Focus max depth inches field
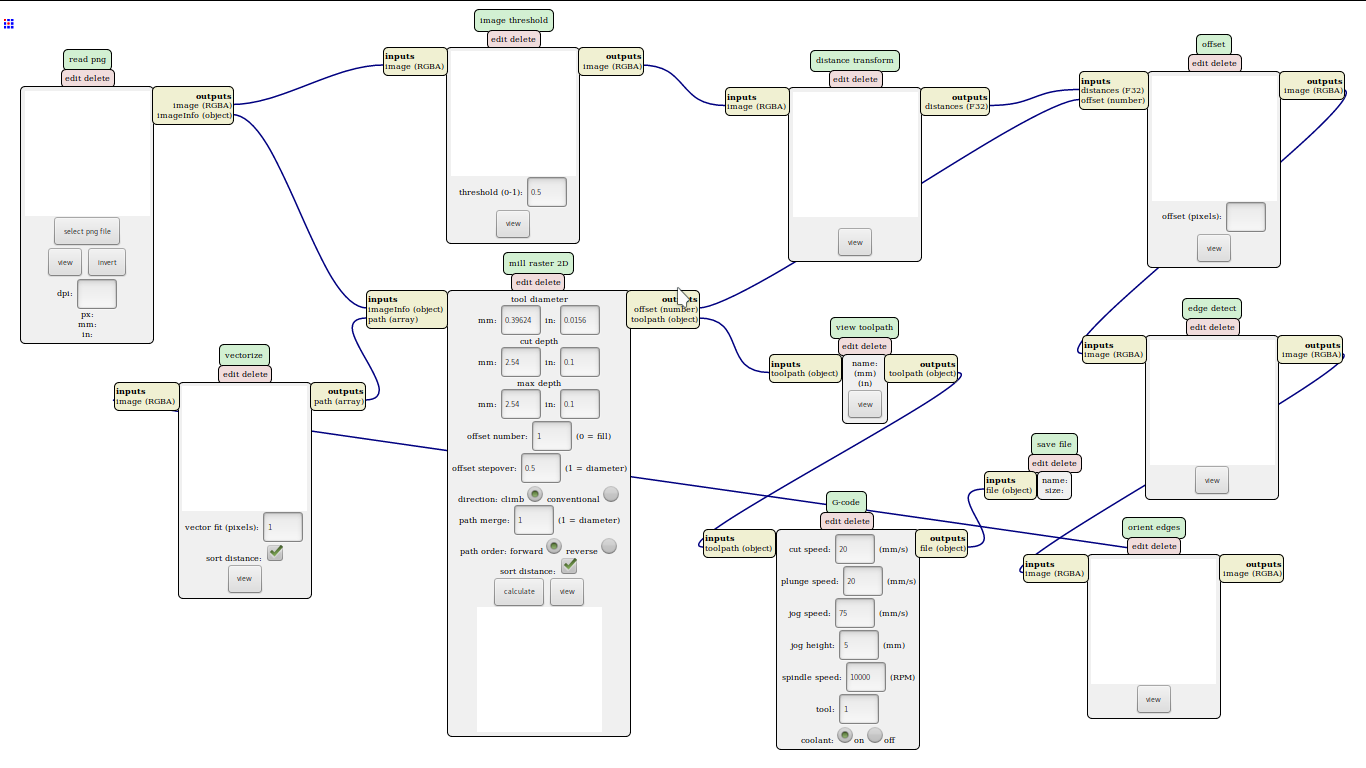 [580, 404]
